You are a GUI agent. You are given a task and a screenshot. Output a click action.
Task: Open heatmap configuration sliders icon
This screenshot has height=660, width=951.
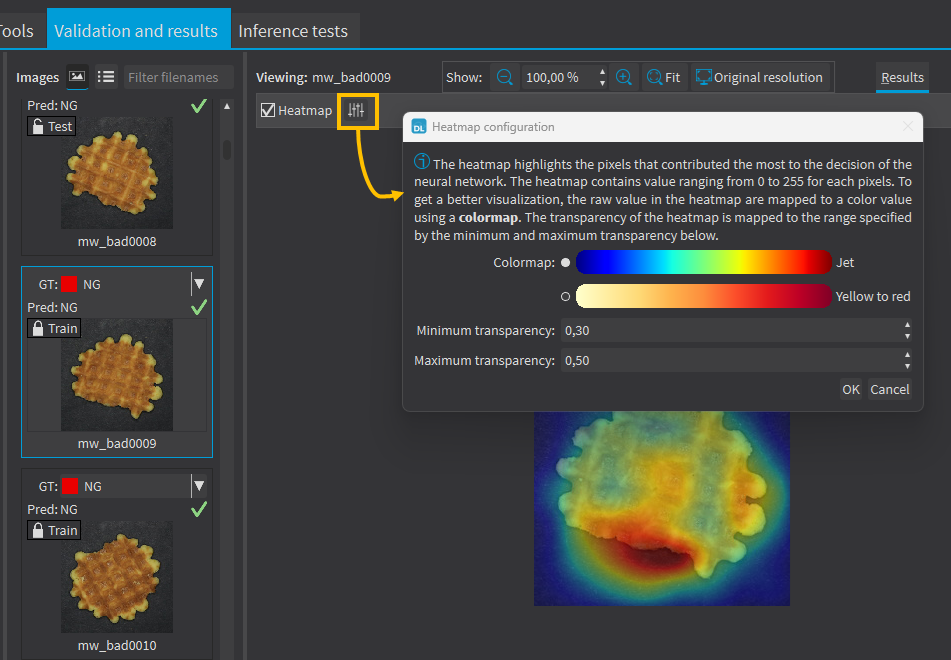point(357,111)
